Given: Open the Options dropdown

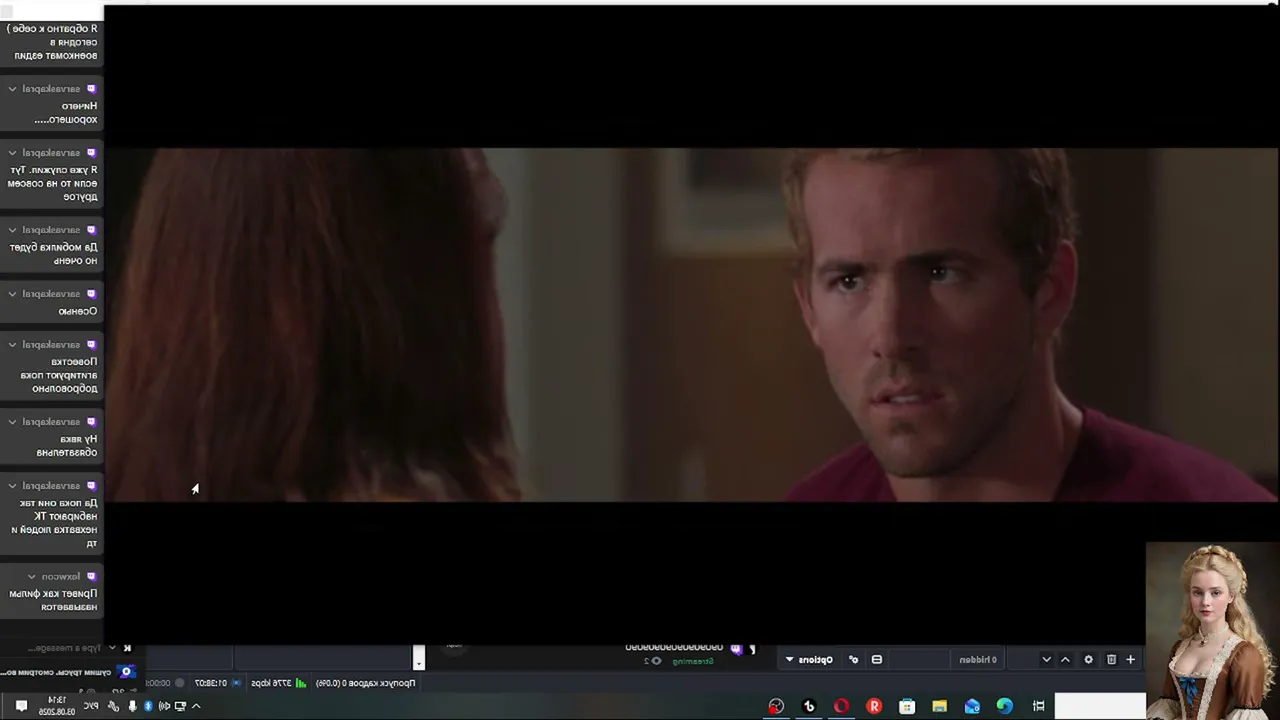Looking at the screenshot, I should click(810, 660).
